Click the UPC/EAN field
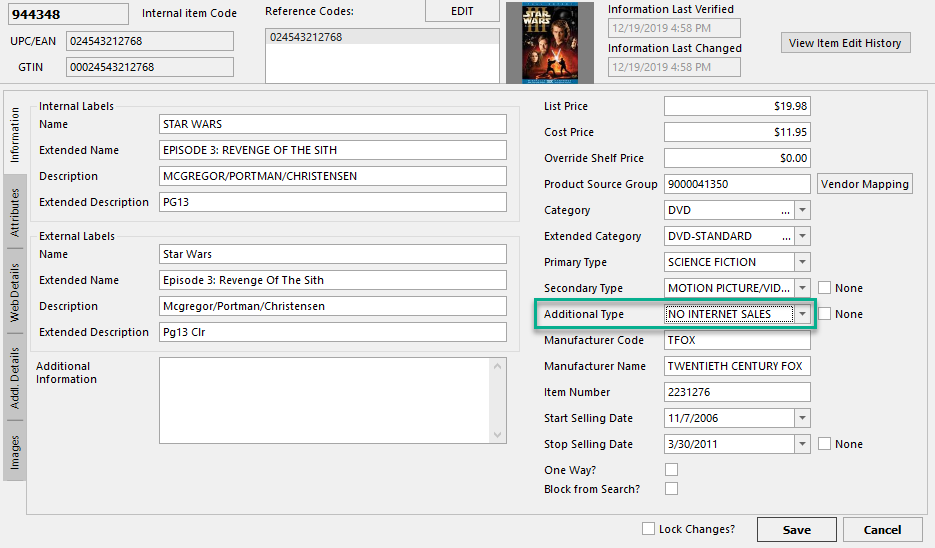Screen dimensions: 935x548 point(150,41)
